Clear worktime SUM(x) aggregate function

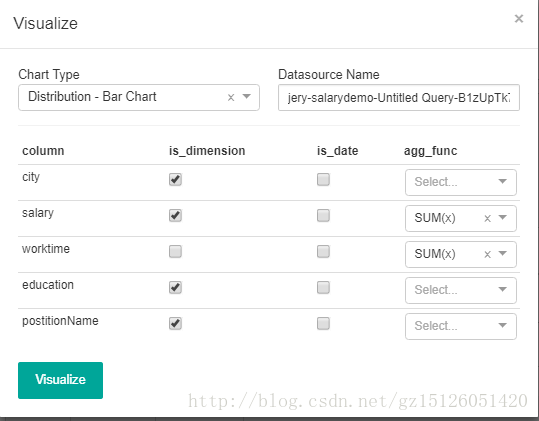487,255
